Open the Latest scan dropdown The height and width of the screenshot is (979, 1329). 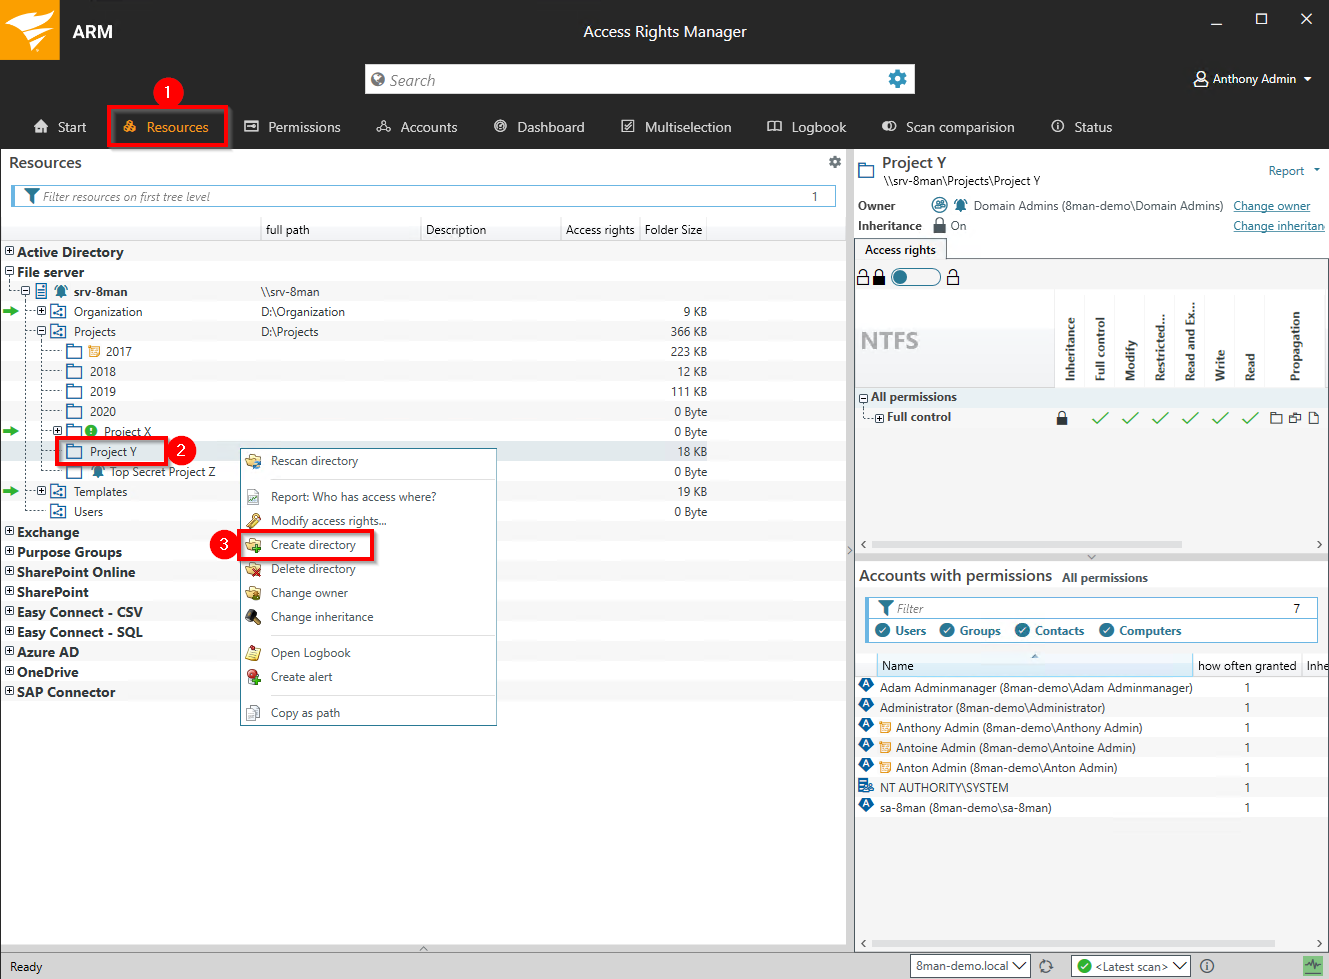coord(1130,966)
